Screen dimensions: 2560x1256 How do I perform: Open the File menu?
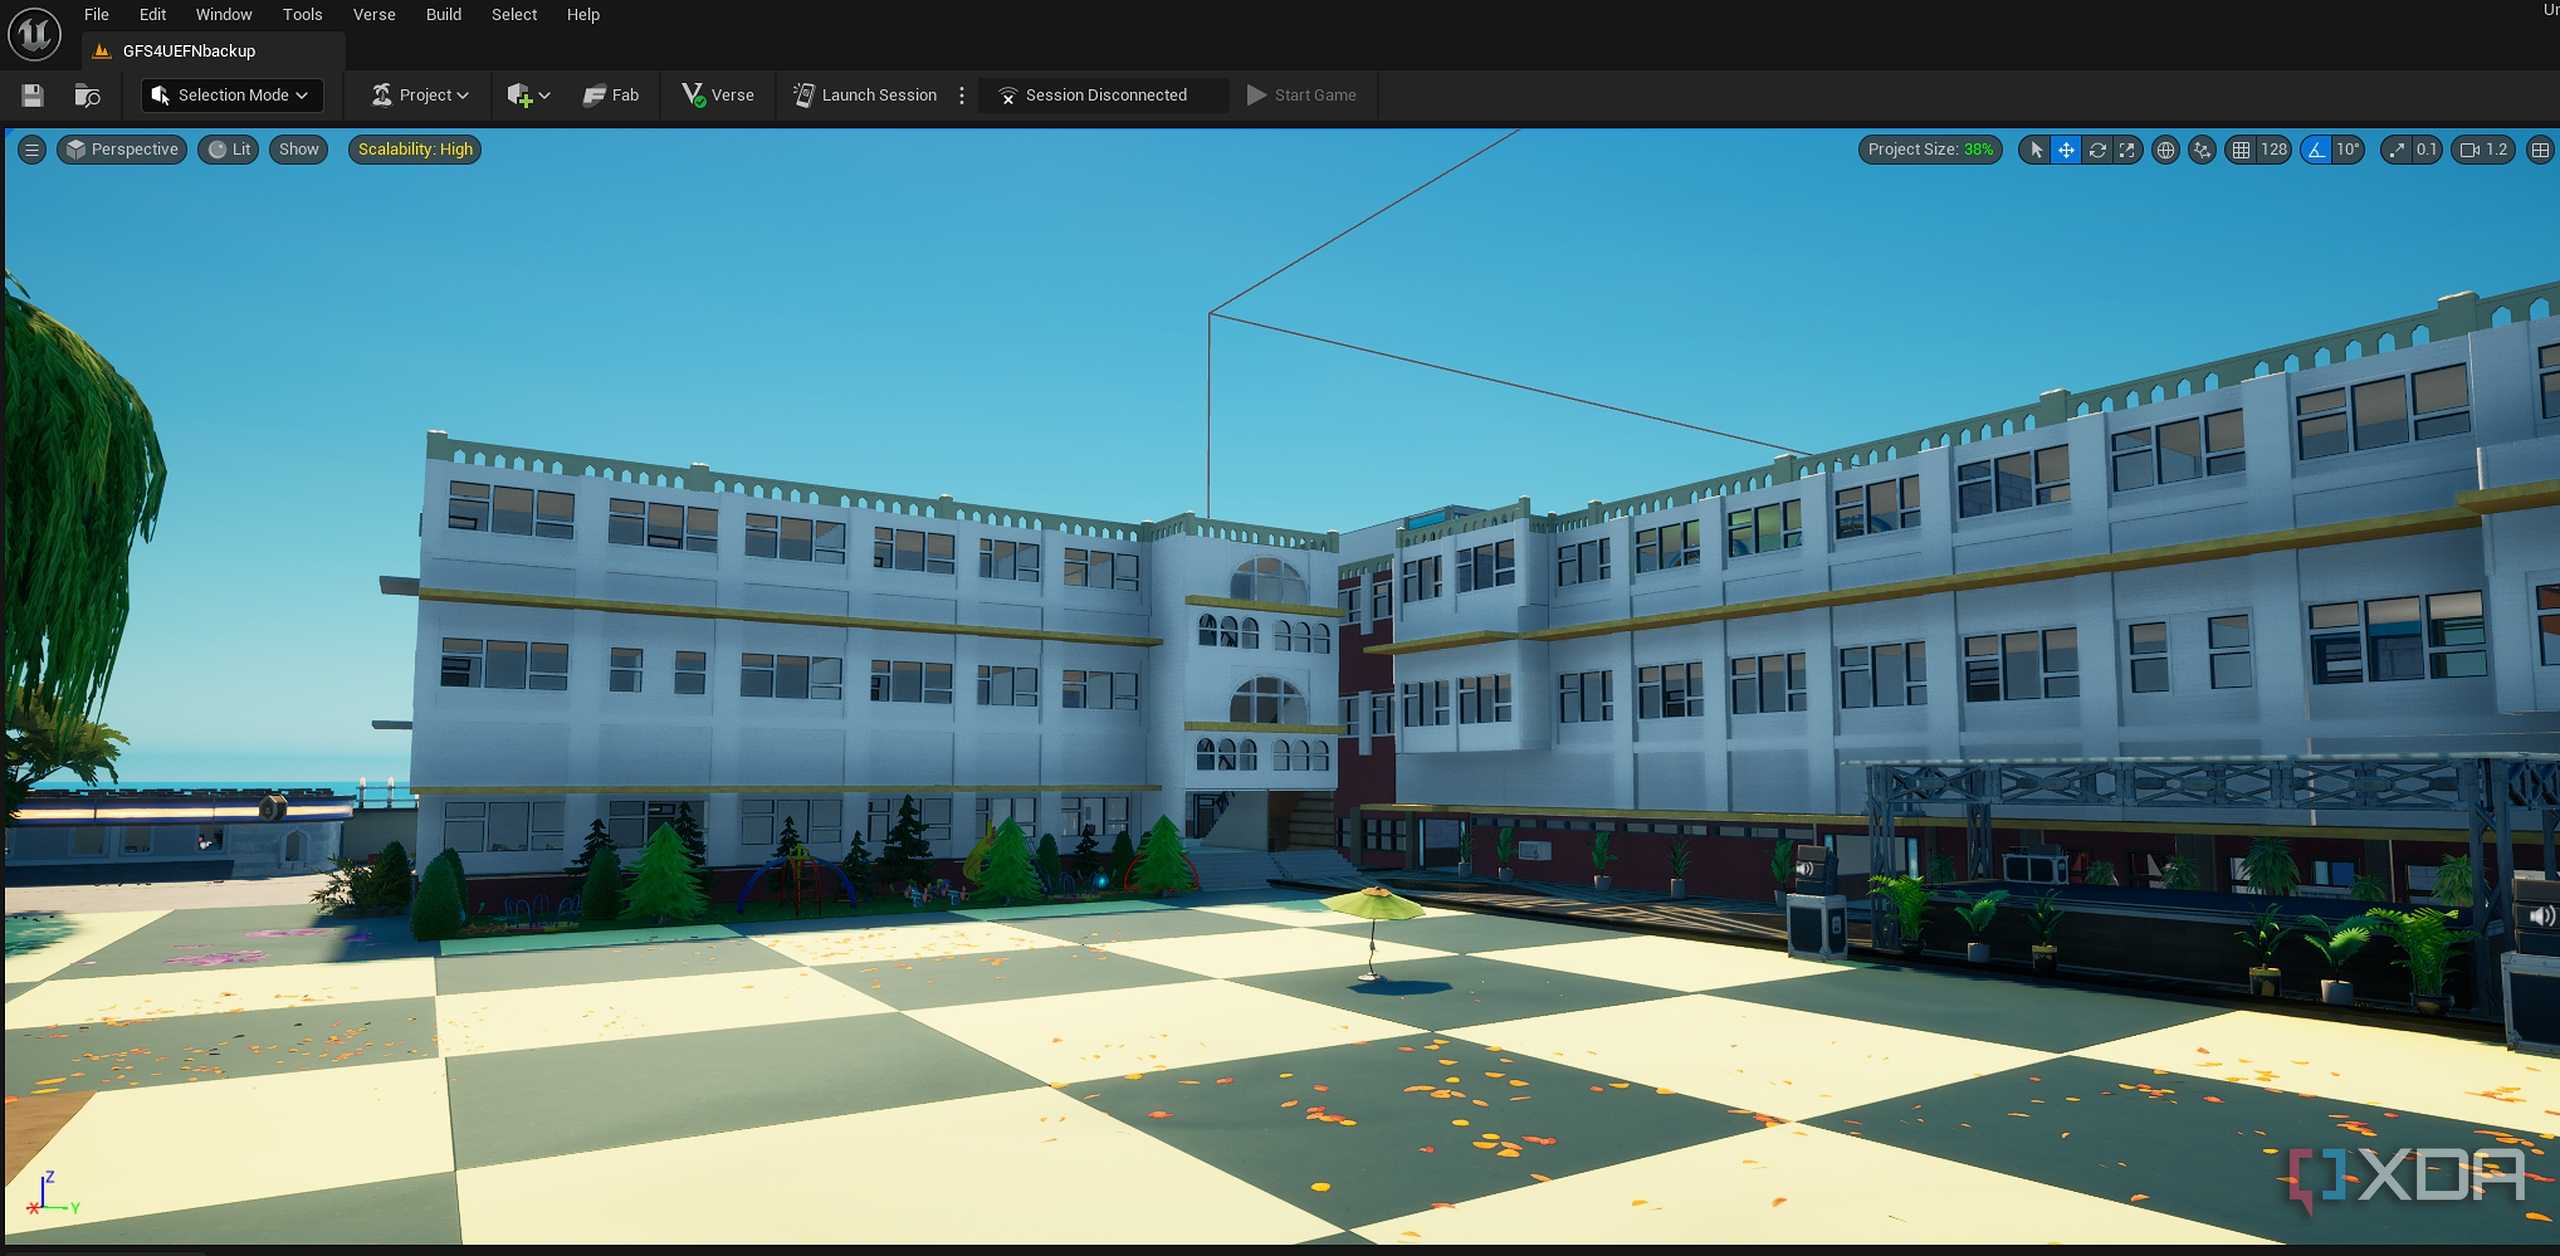96,14
